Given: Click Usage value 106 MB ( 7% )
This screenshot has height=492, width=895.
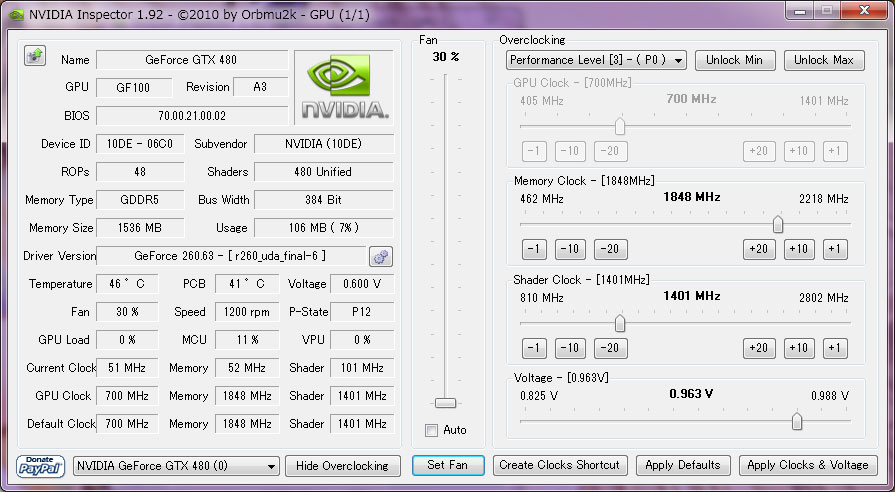Looking at the screenshot, I should click(324, 228).
